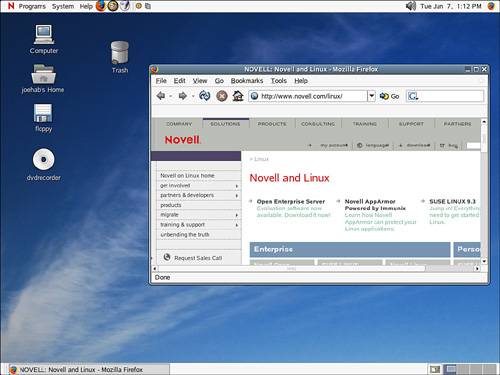The width and height of the screenshot is (500, 375).
Task: Open the Bookmarks menu
Action: [x=247, y=81]
